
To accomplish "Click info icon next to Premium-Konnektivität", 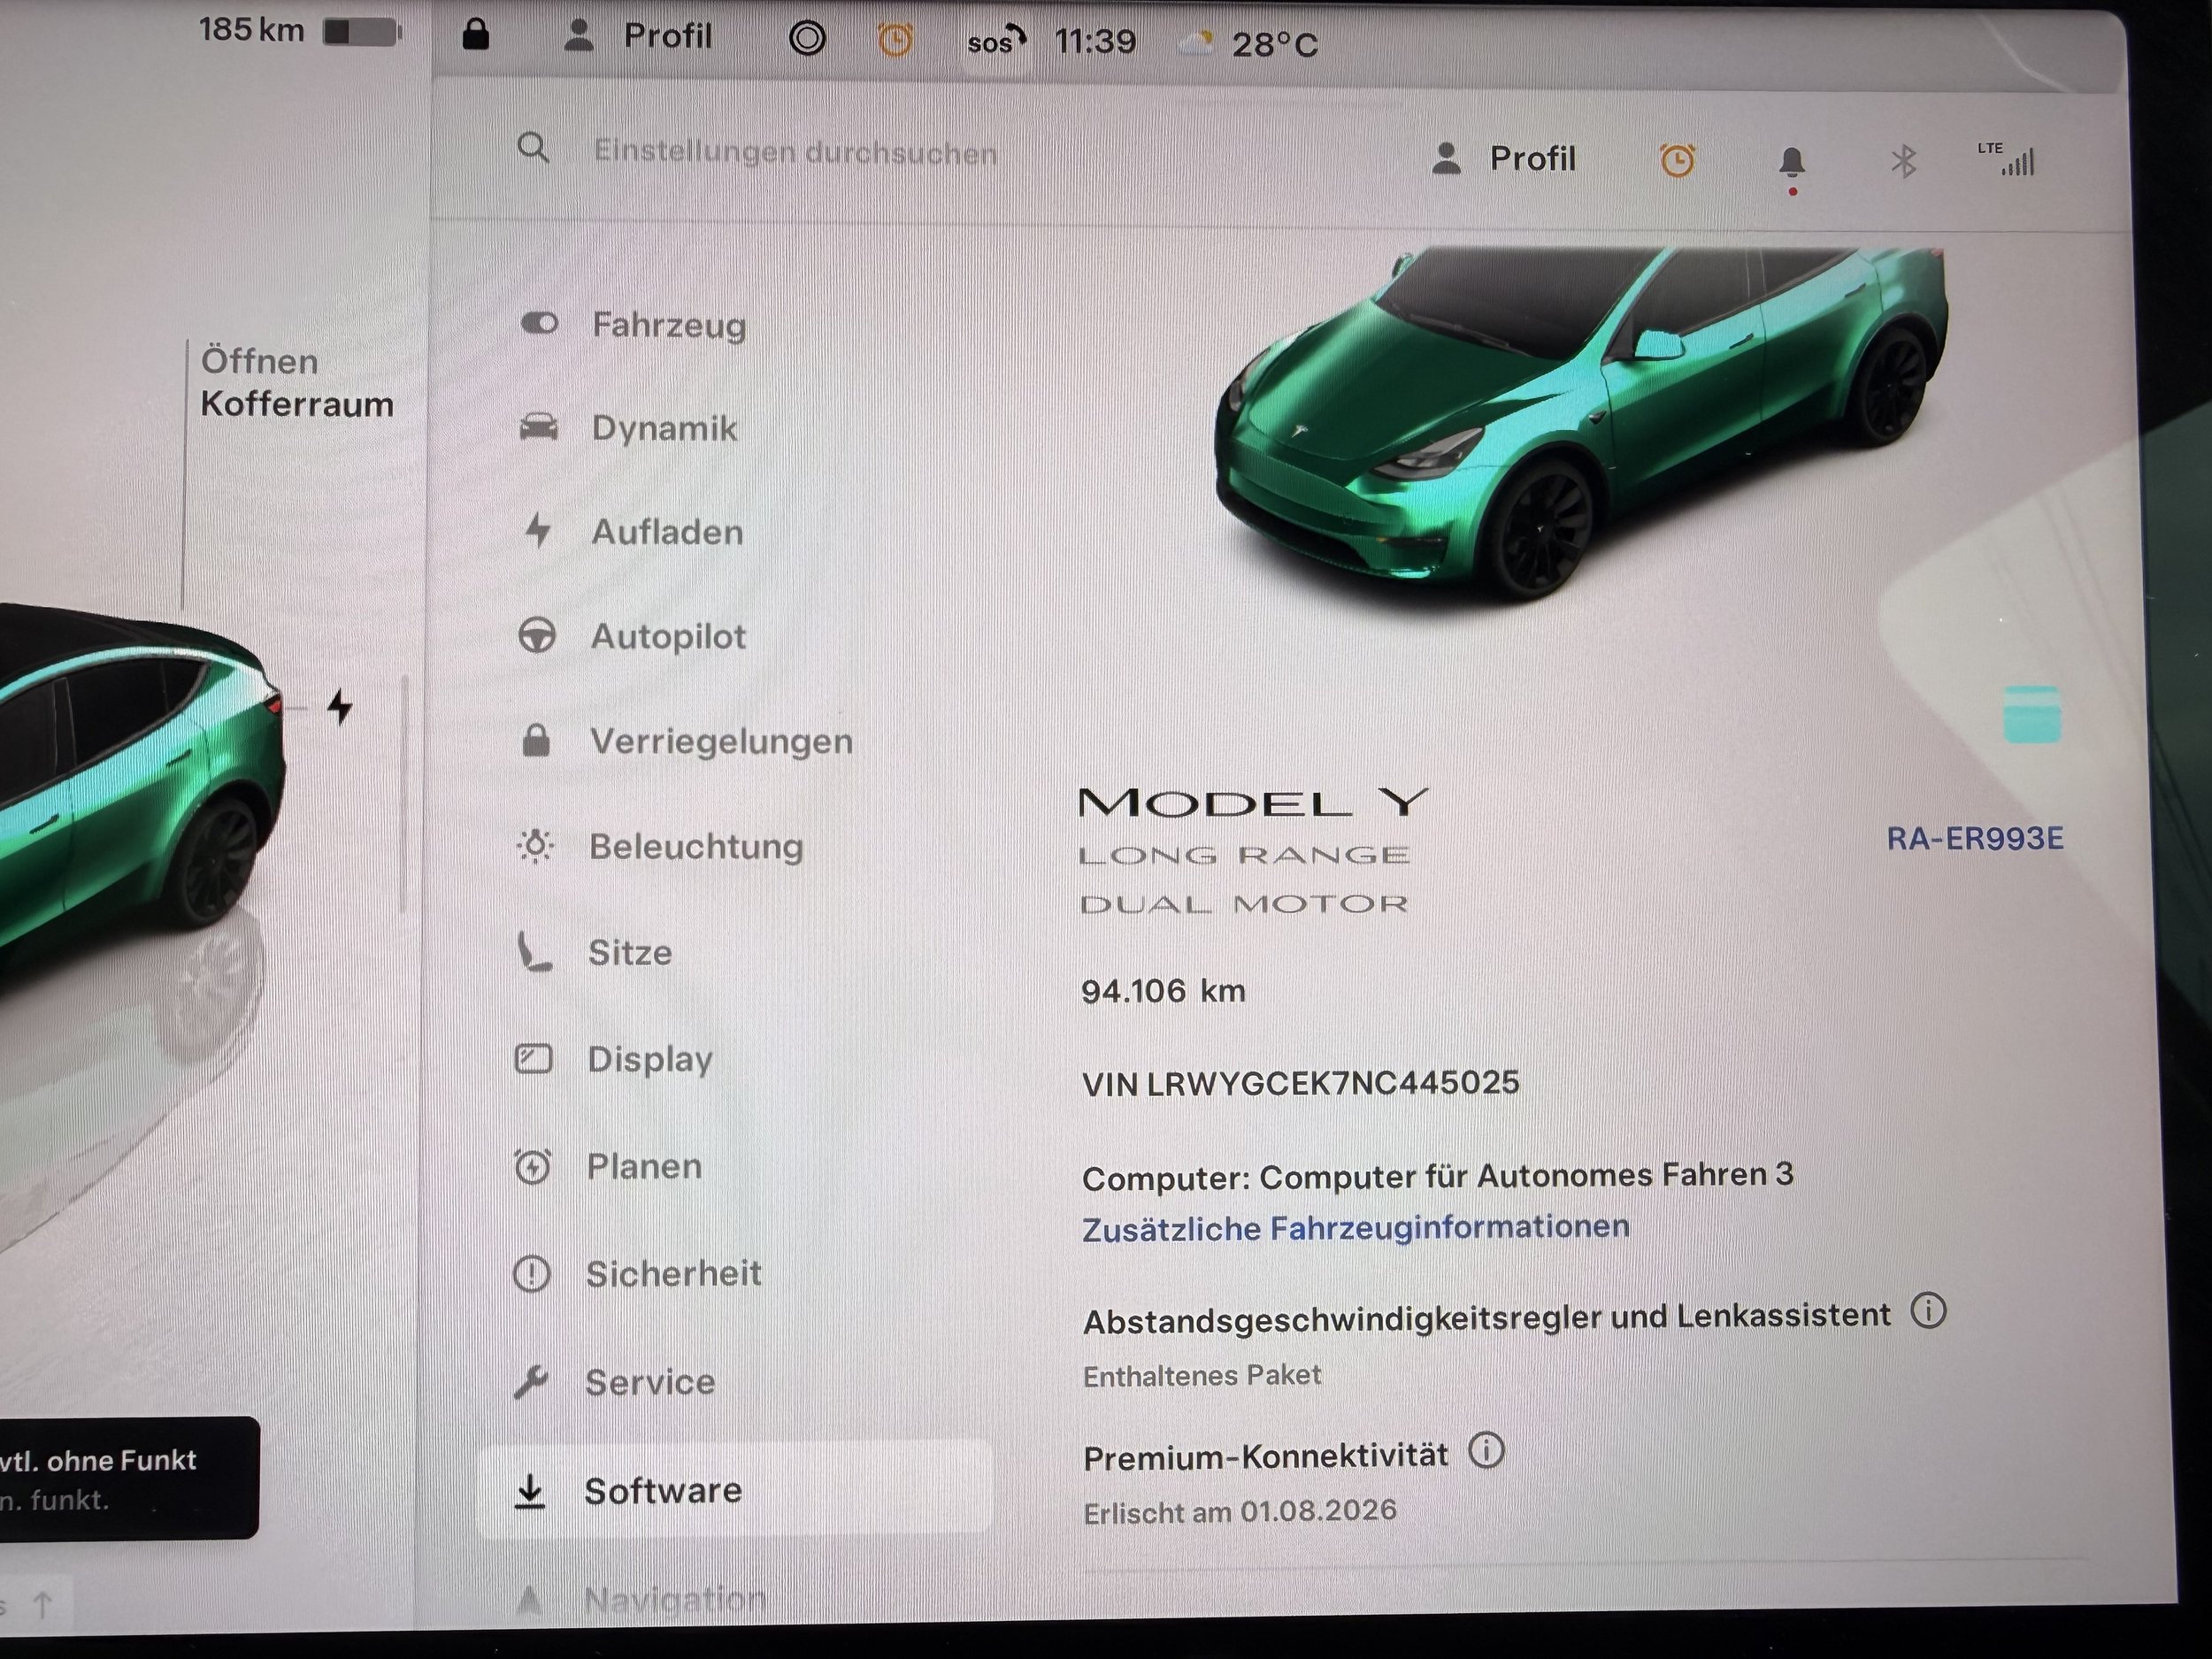I will [x=1486, y=1450].
